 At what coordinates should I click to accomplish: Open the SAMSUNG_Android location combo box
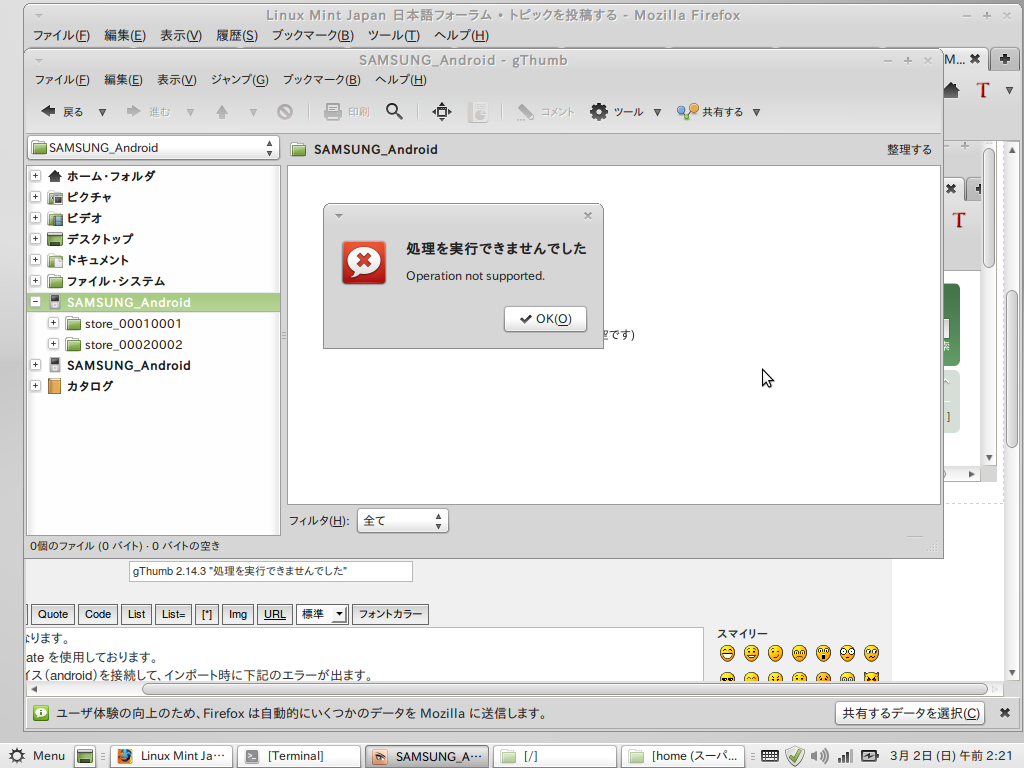tap(153, 148)
